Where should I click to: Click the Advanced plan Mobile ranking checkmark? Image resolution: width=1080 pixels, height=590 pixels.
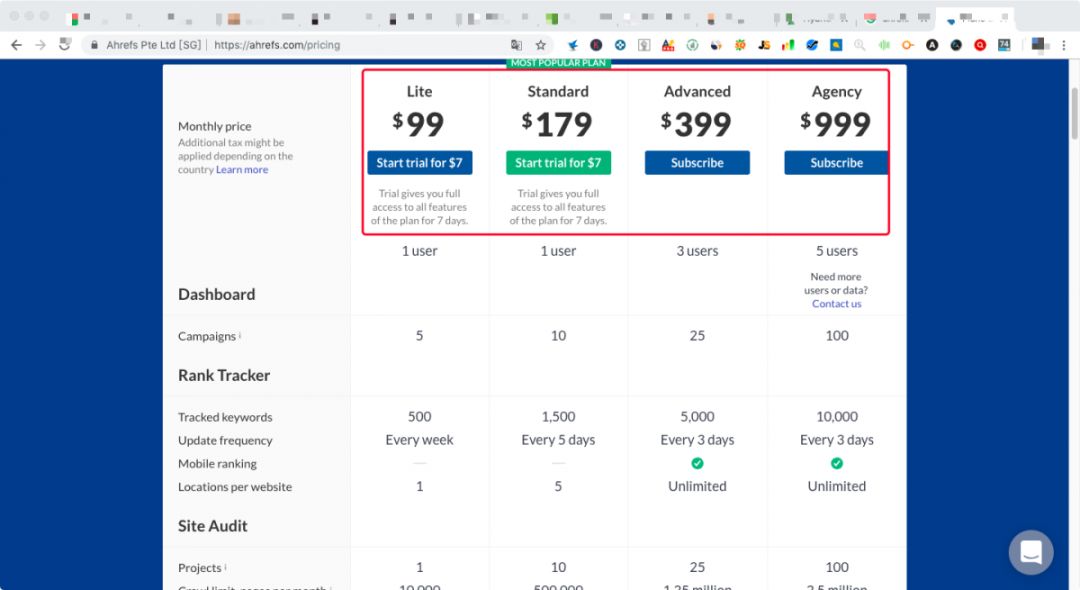click(x=697, y=463)
